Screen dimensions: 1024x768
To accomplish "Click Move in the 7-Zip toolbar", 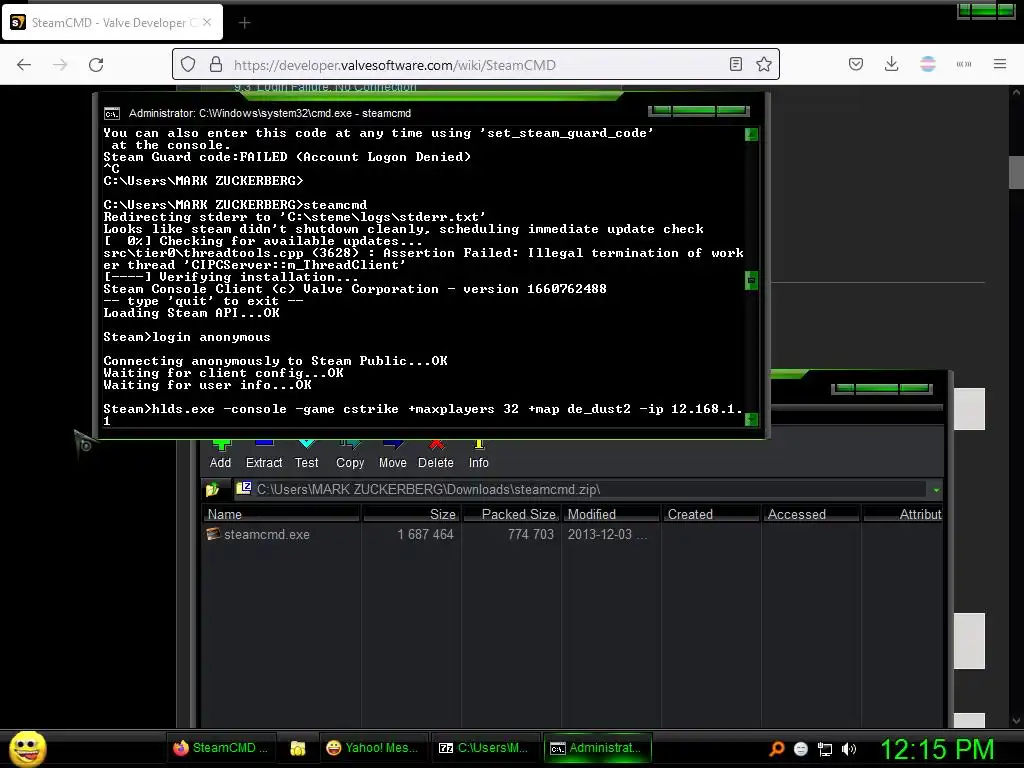I will point(392,453).
